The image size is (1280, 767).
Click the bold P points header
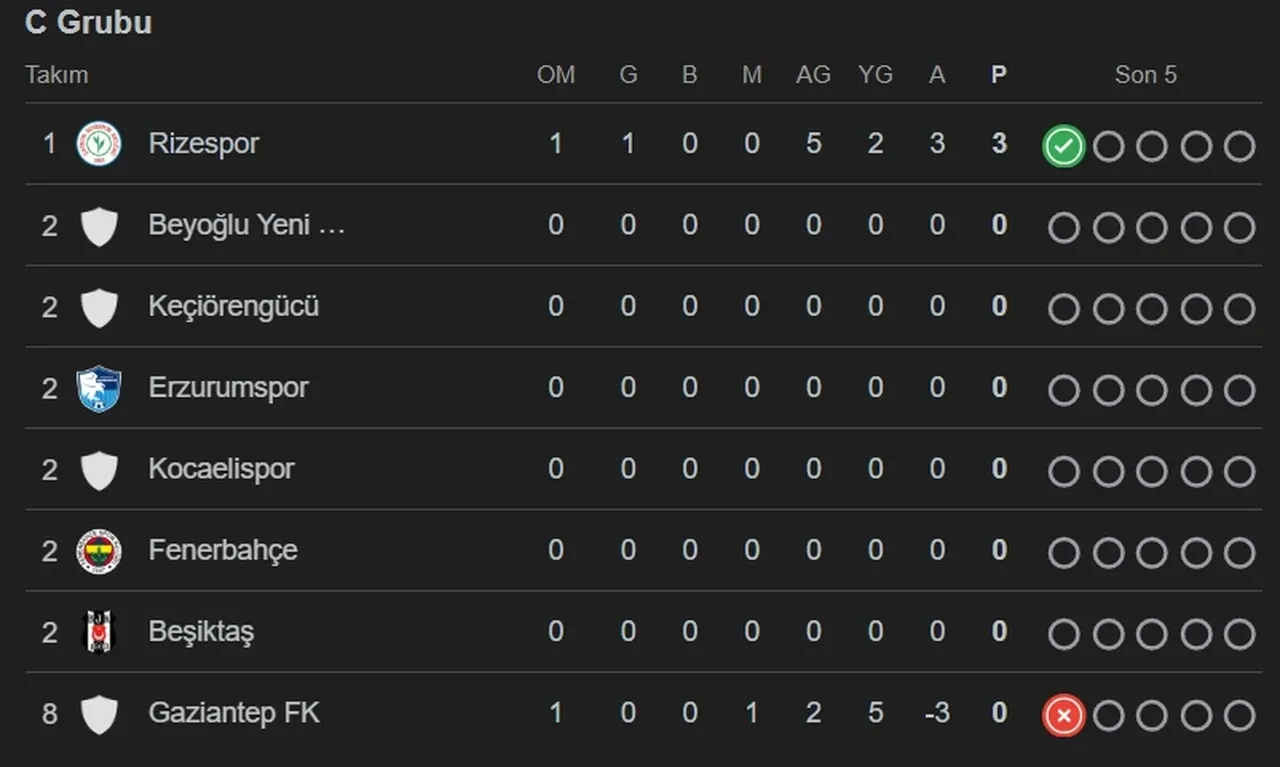coord(998,75)
